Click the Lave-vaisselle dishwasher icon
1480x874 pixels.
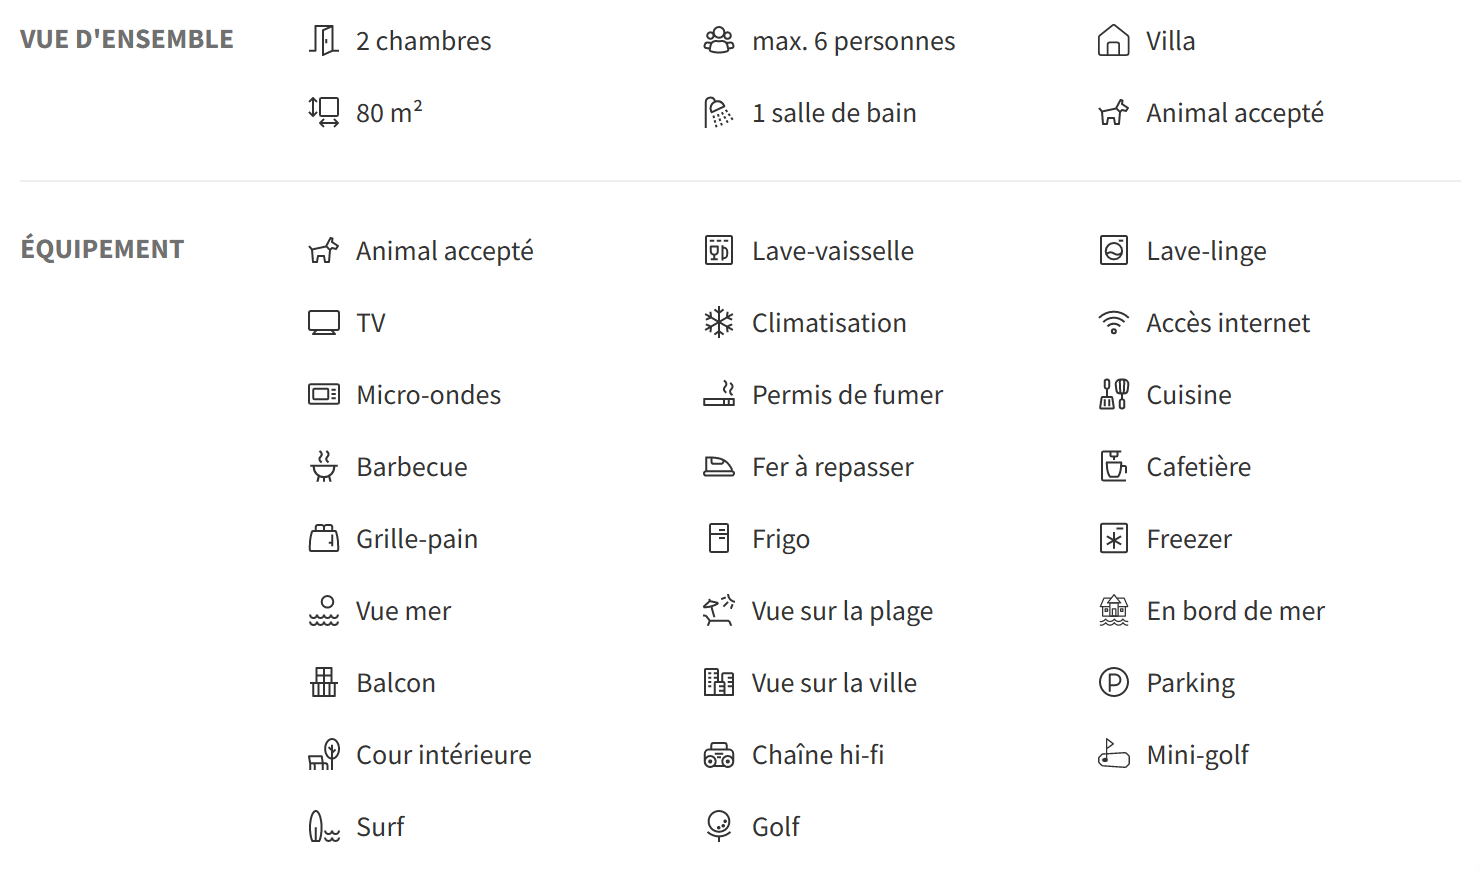click(x=719, y=250)
